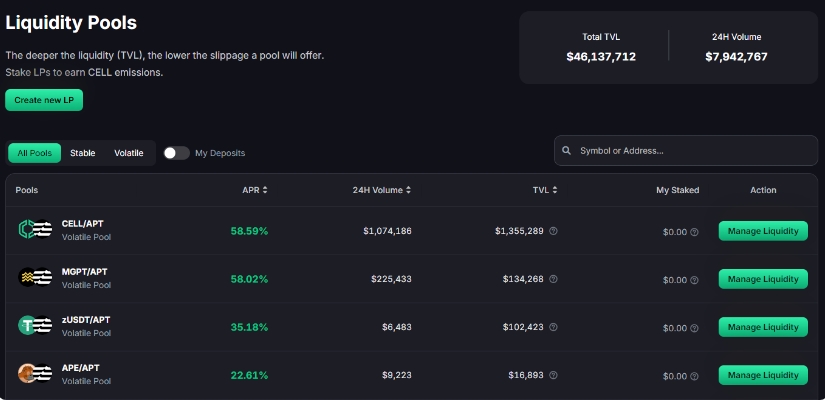Manage Liquidity for APE/APT pool
Viewport: 825px width, 400px height.
pyautogui.click(x=763, y=375)
